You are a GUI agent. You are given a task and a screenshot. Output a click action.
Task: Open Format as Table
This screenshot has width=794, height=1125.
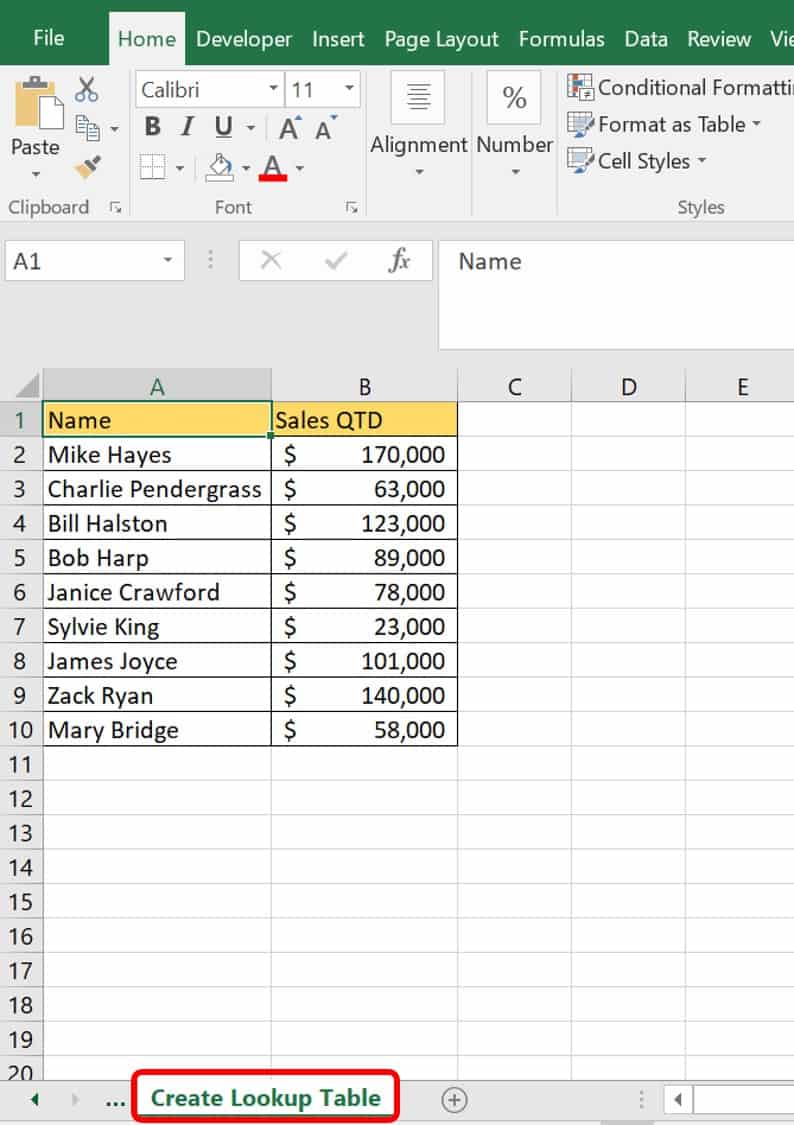(663, 124)
